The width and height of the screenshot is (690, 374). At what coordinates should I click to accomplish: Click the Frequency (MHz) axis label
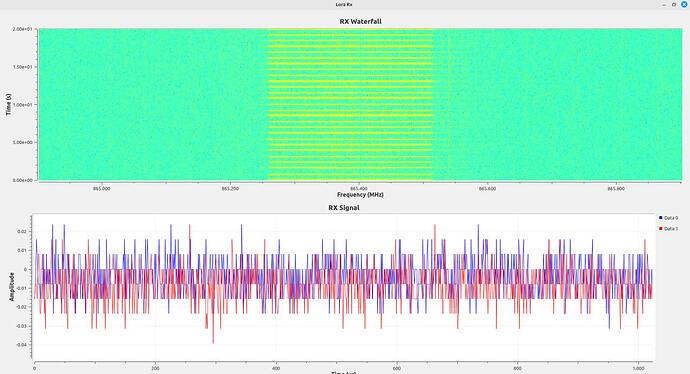coord(360,194)
